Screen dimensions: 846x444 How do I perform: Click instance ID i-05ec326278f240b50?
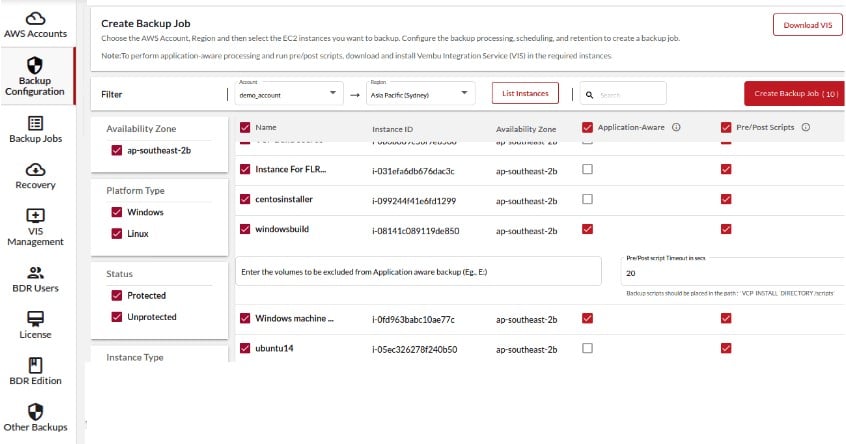click(x=414, y=350)
